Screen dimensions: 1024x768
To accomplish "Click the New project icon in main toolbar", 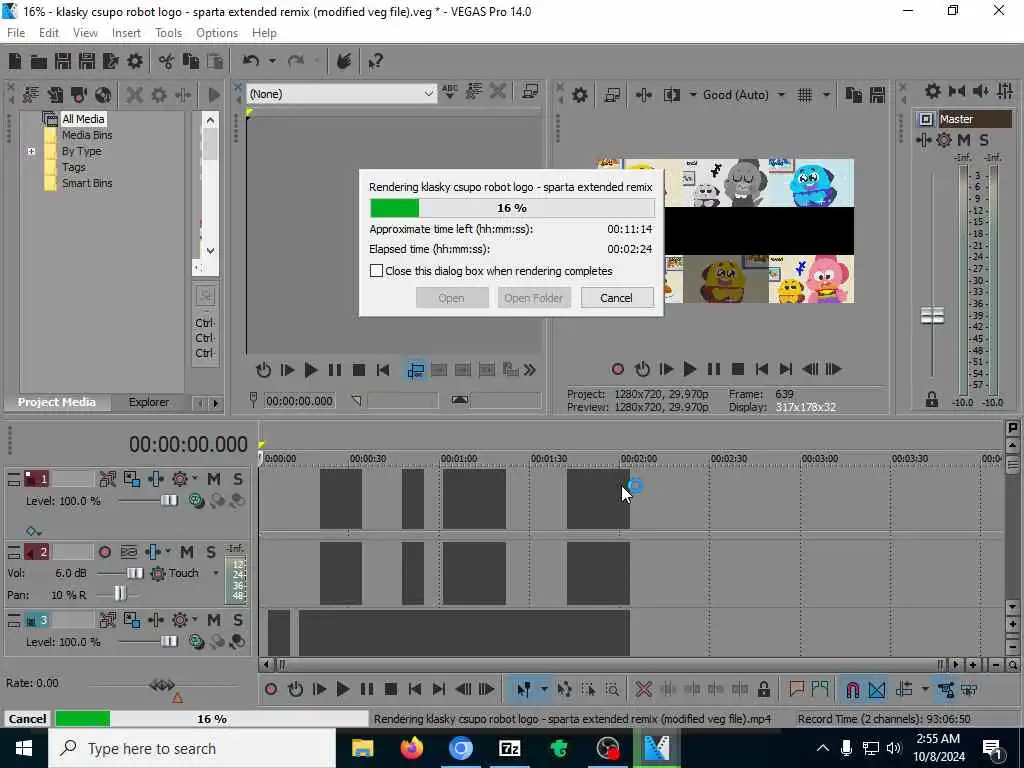I will 14,61.
